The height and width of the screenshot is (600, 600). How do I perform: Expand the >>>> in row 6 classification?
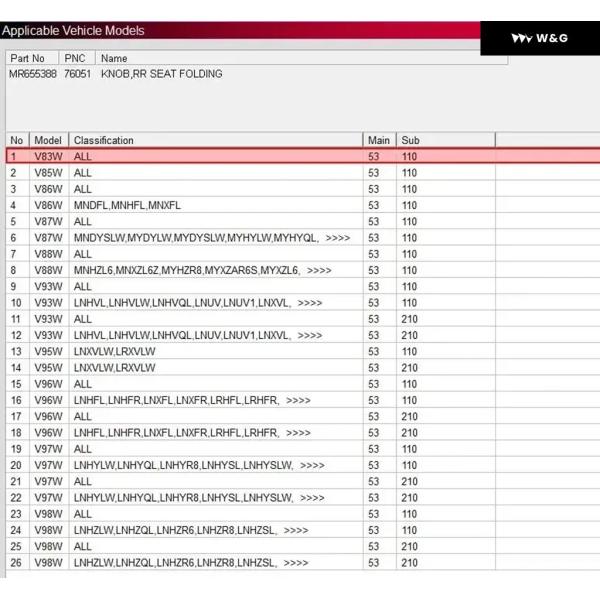pyautogui.click(x=338, y=238)
